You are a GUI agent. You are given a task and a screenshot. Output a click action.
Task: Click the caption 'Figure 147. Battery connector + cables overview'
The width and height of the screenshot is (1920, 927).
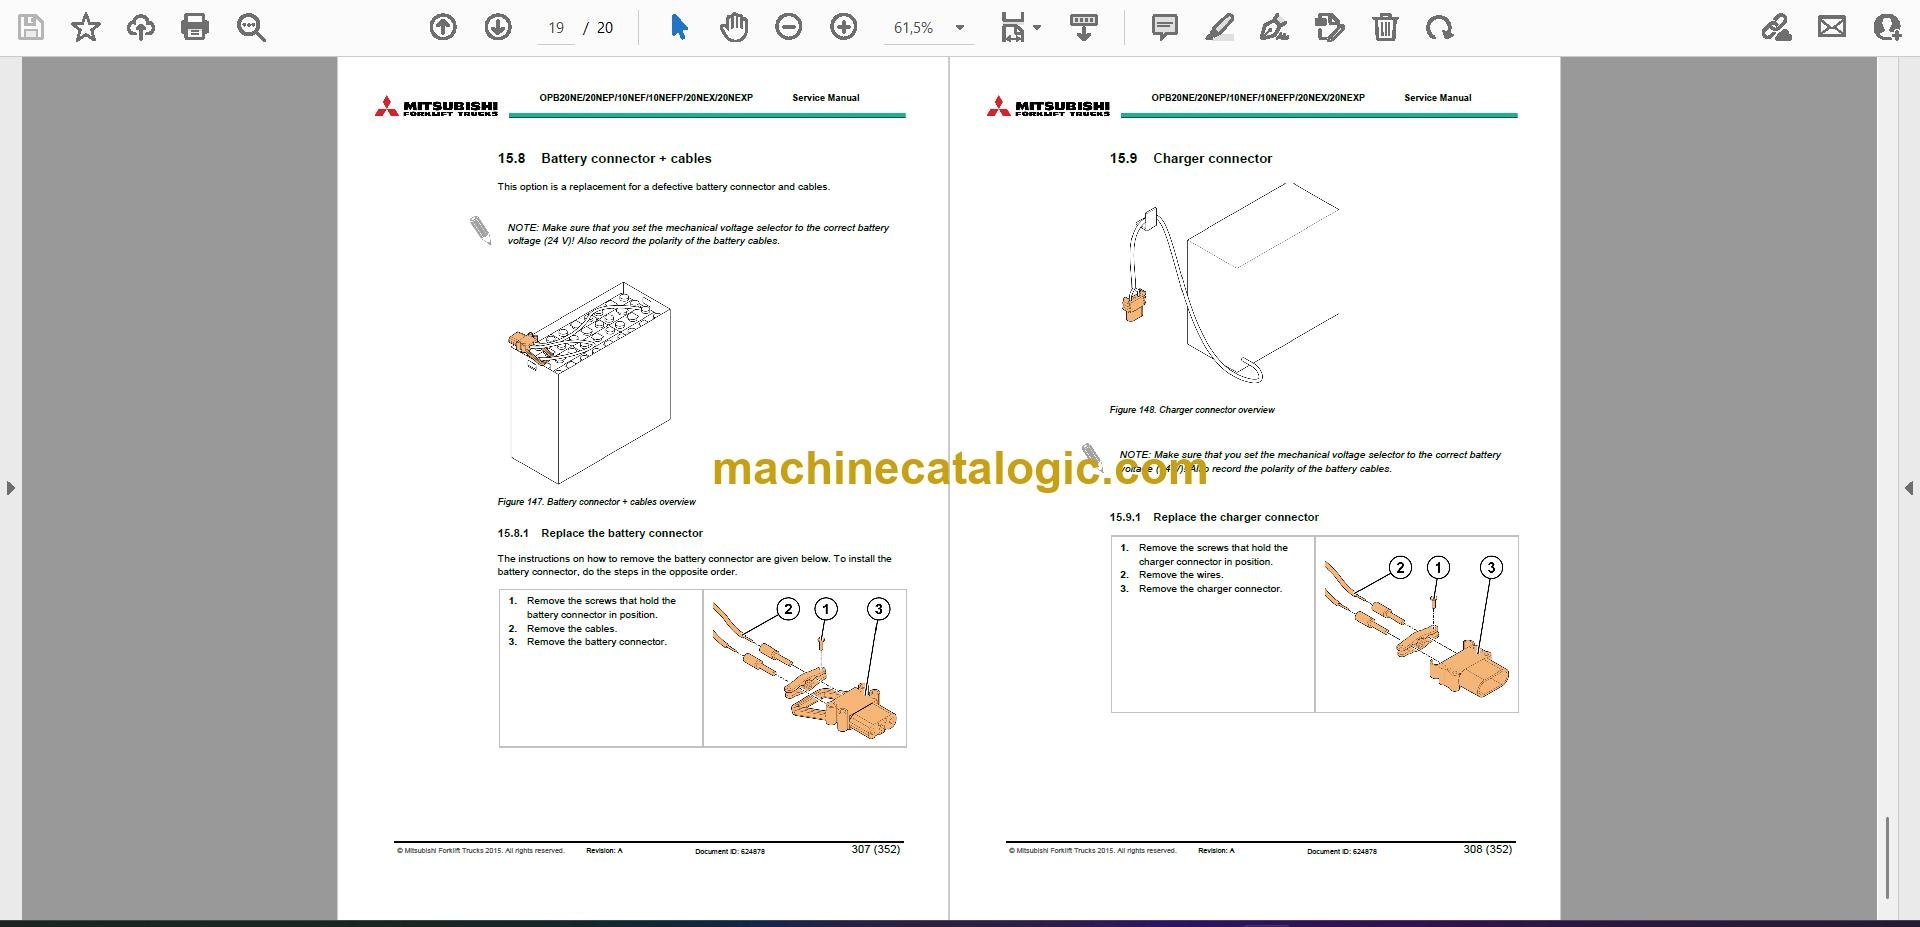tap(596, 502)
